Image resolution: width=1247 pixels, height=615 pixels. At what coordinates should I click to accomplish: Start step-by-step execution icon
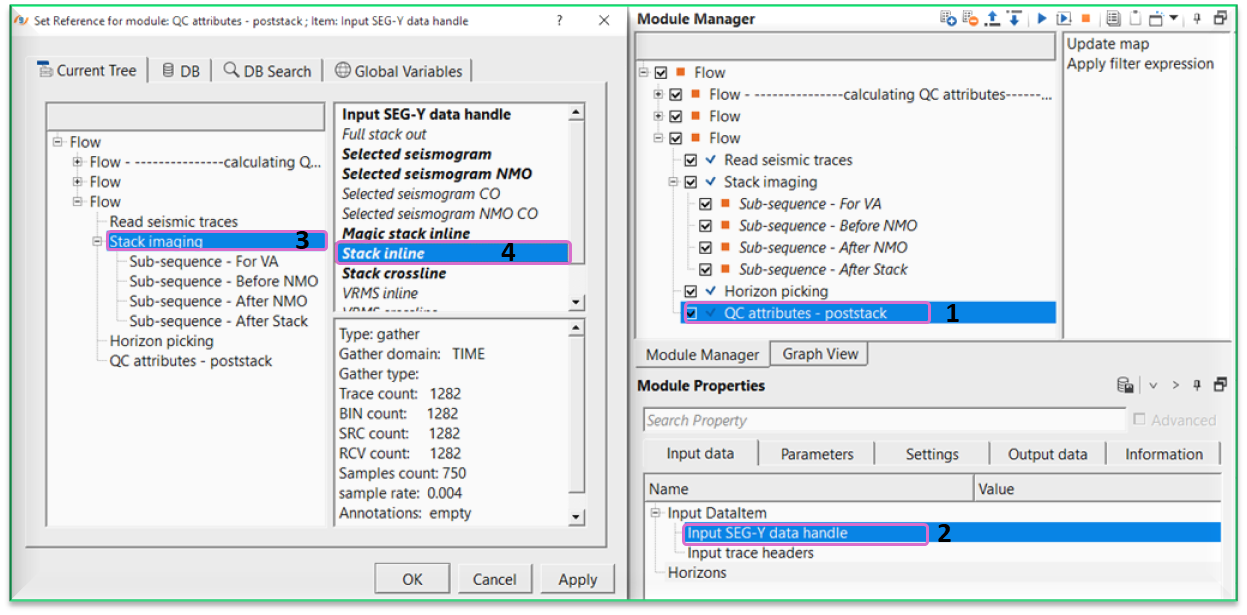[x=1063, y=17]
